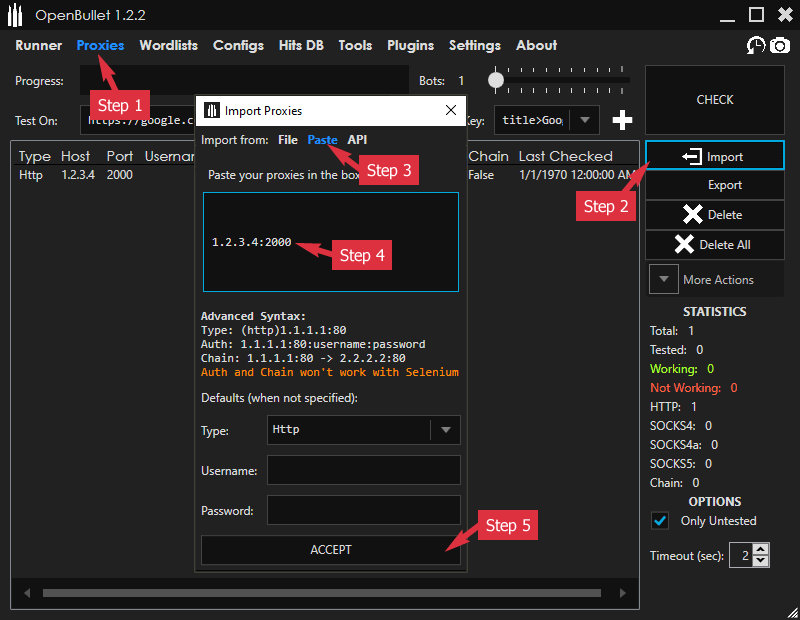
Task: Maximize the OpenBullet window
Action: pyautogui.click(x=756, y=15)
